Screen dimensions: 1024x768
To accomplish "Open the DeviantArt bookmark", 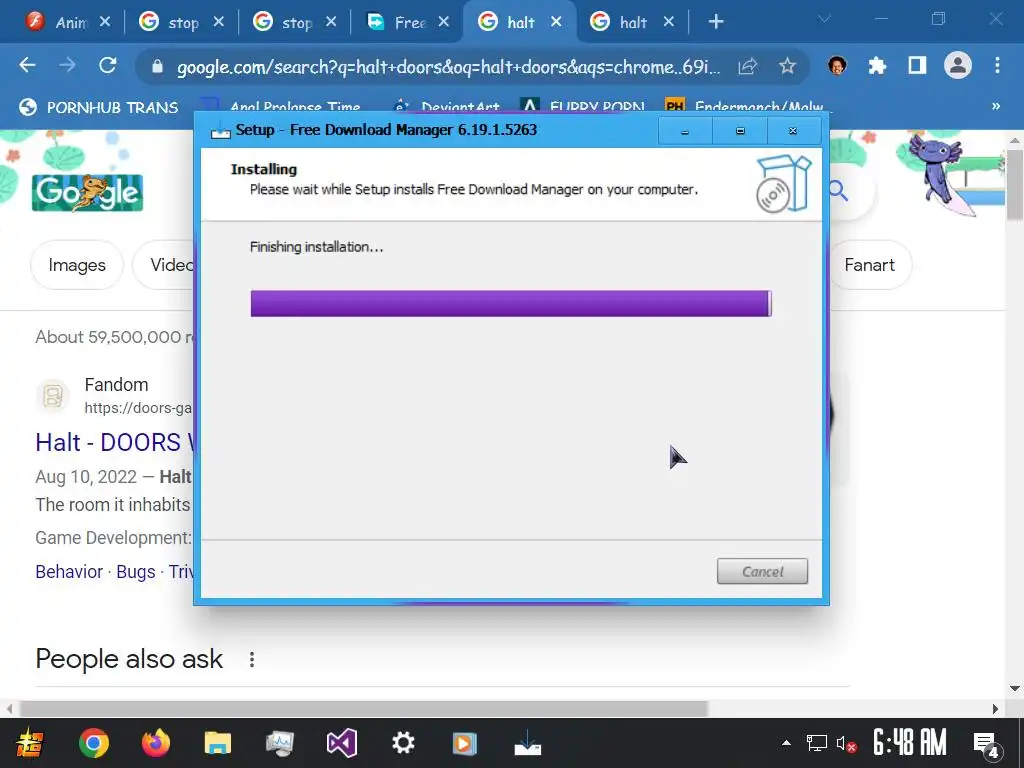I will [448, 106].
